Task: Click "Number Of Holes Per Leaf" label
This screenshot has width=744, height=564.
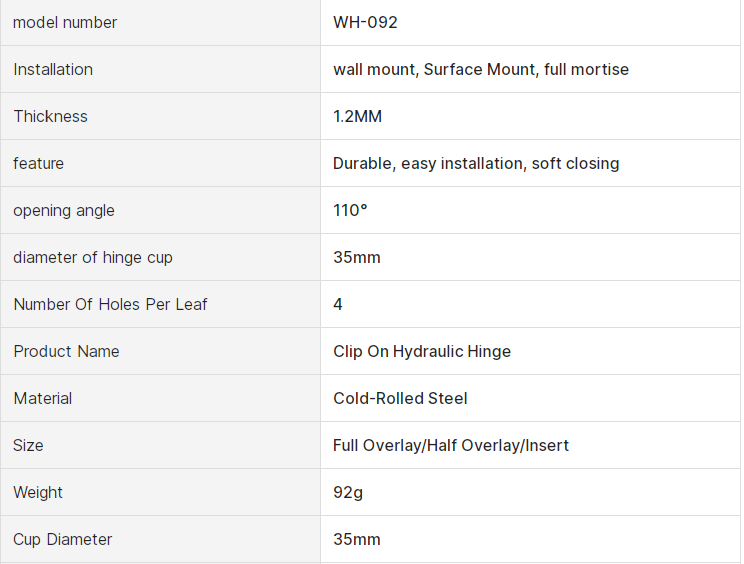Action: coord(110,304)
